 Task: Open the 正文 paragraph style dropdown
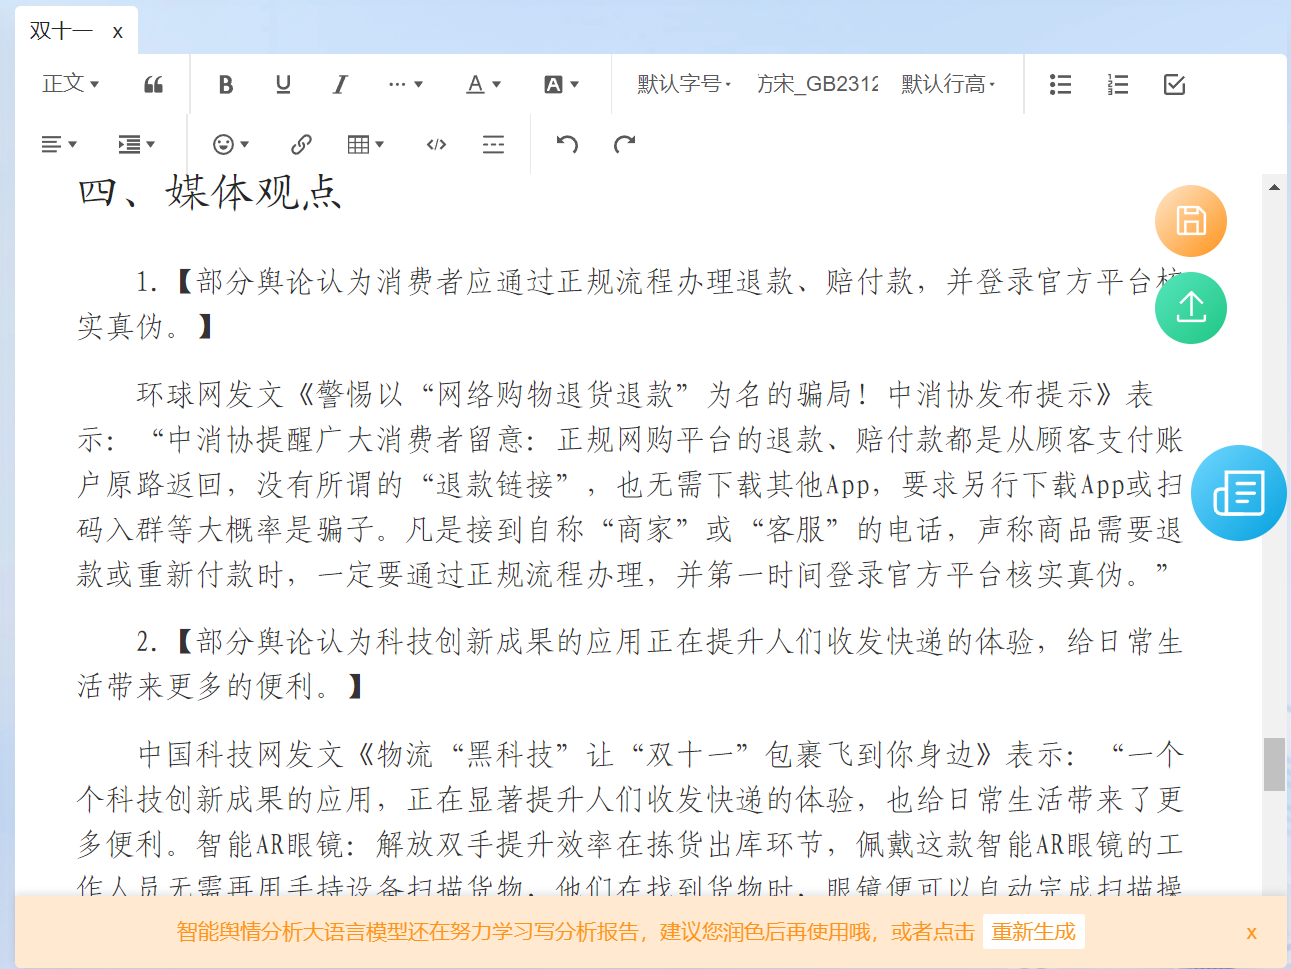(x=70, y=84)
